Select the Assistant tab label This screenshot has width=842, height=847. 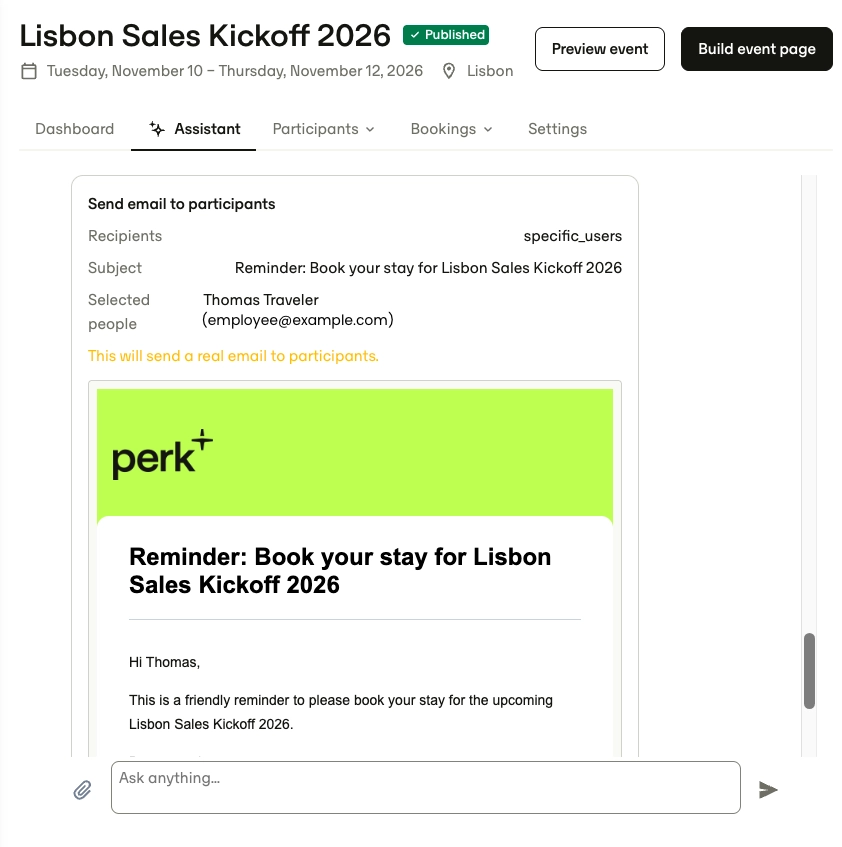coord(207,129)
